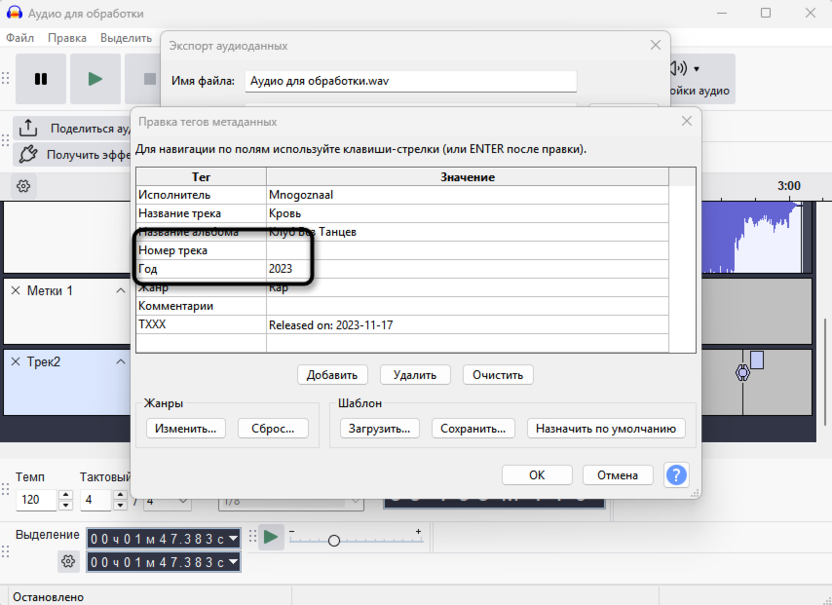Open the Правка menu

tap(67, 38)
